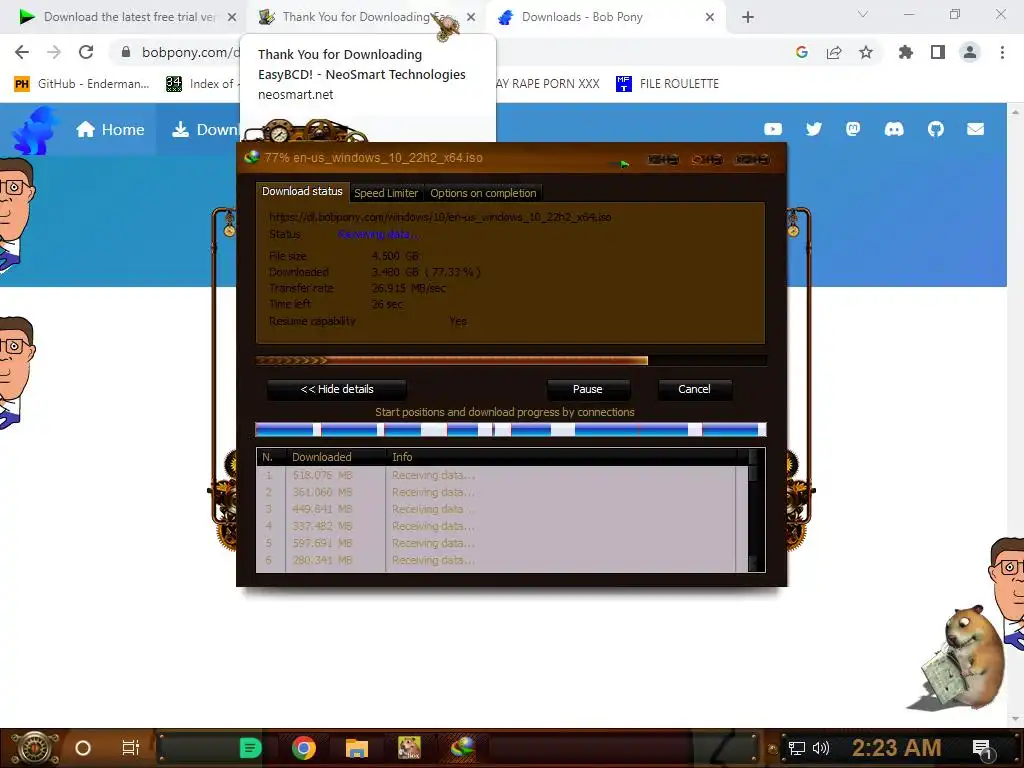Switch to Chrome on the taskbar
This screenshot has width=1024, height=768.
coord(304,748)
